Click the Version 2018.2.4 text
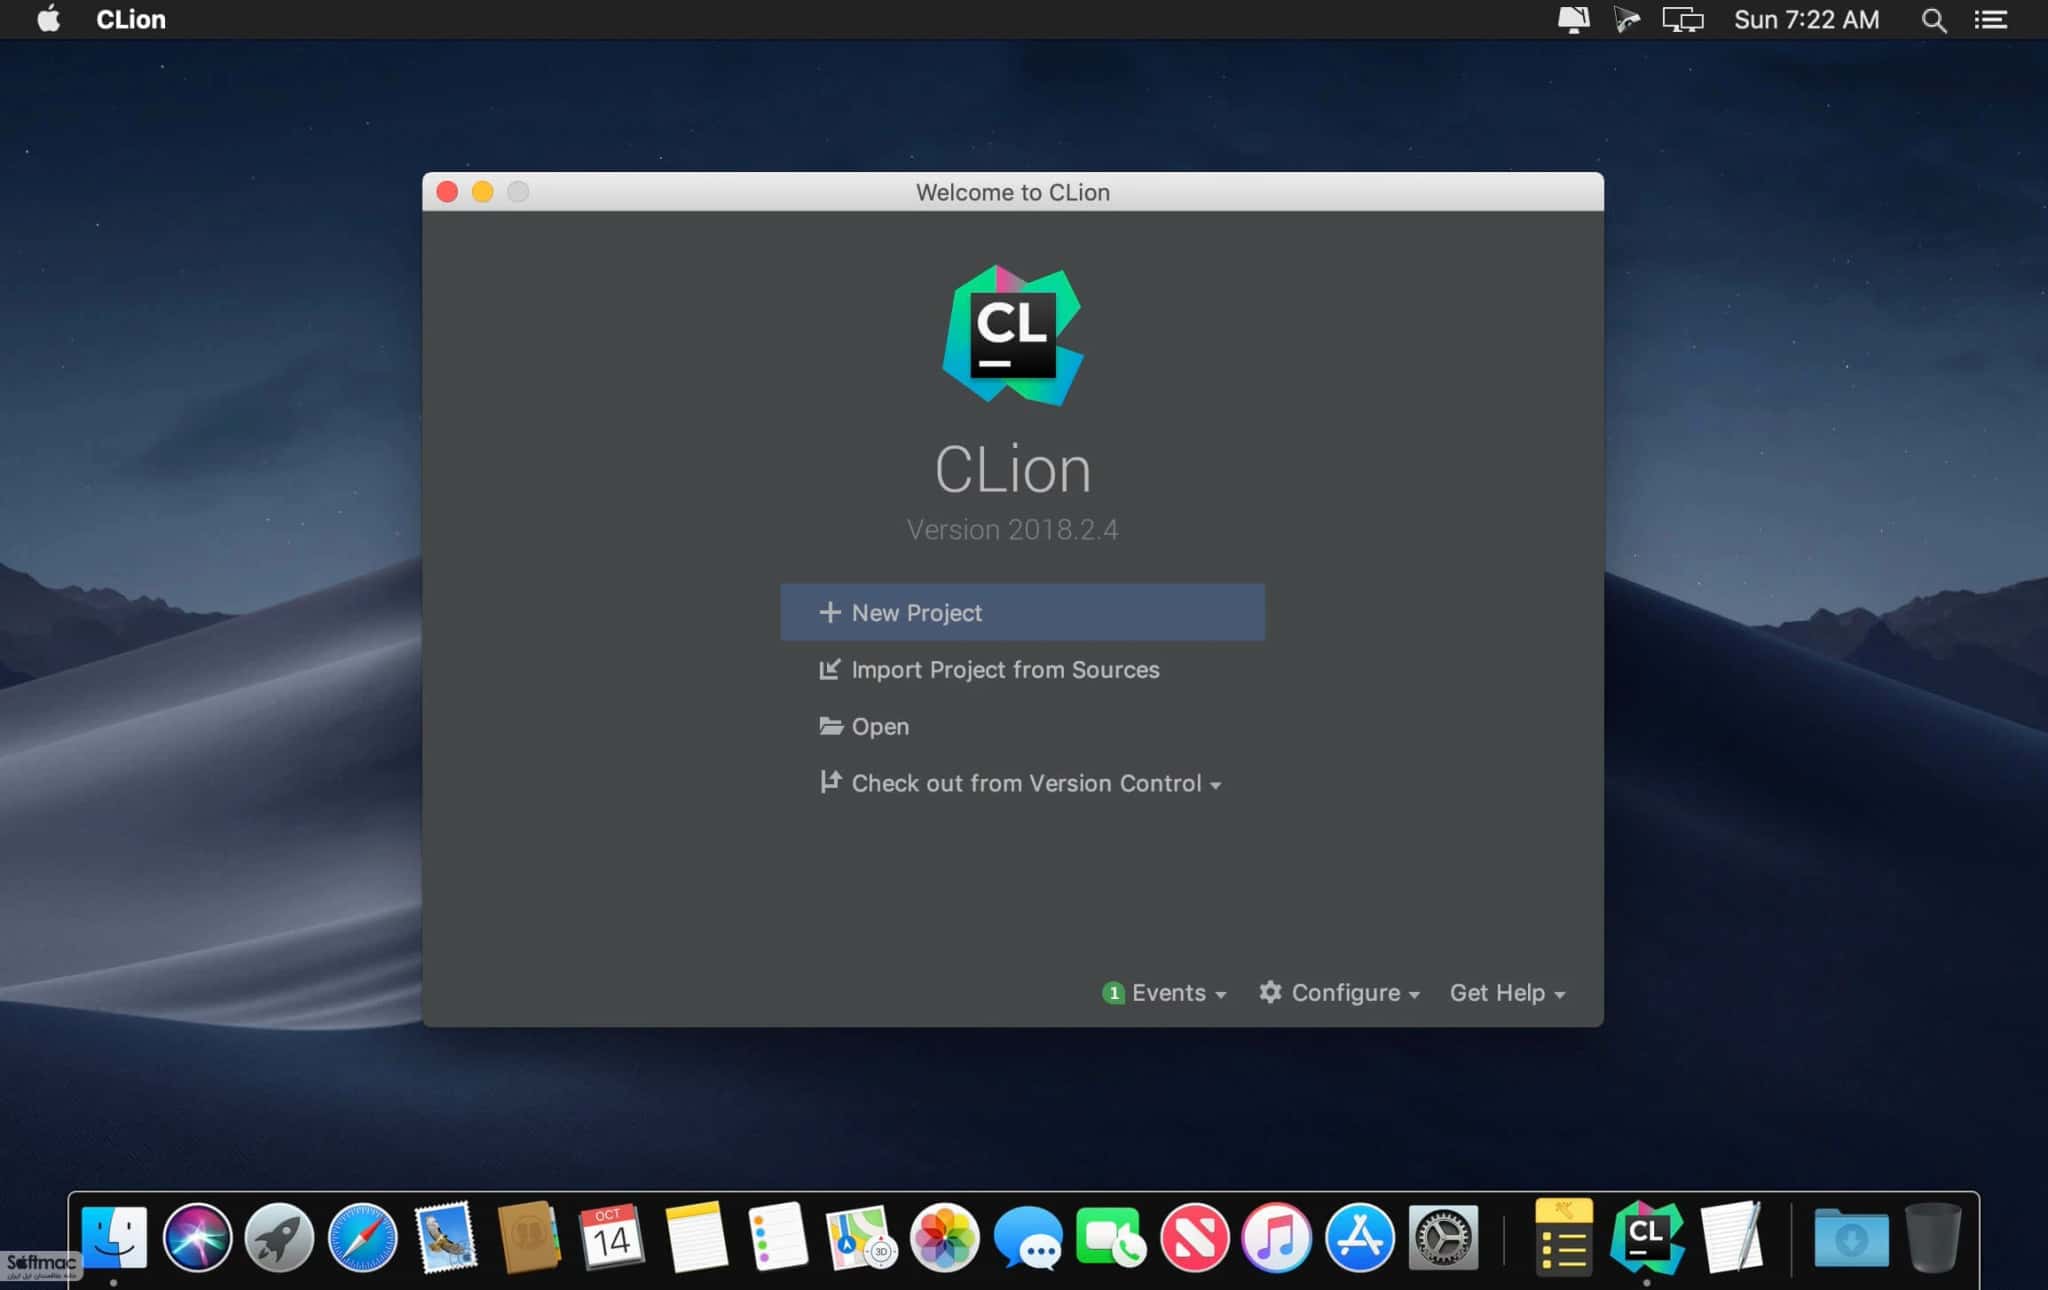 (x=1012, y=529)
